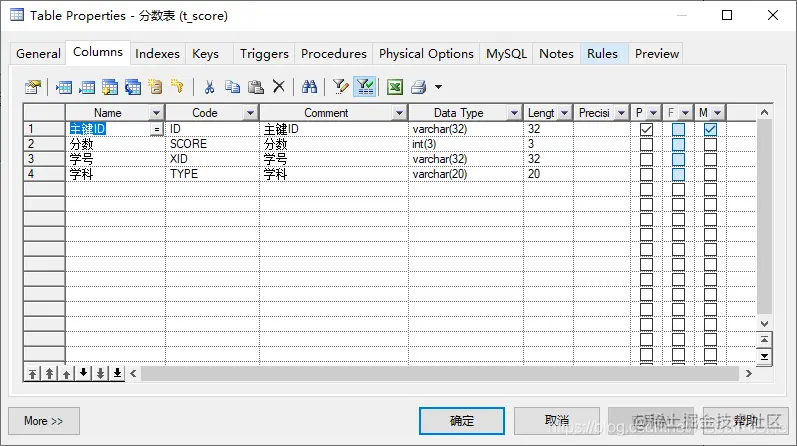The height and width of the screenshot is (446, 797).
Task: Click the ellipsis button in 主键ID name cell
Action: [x=157, y=130]
